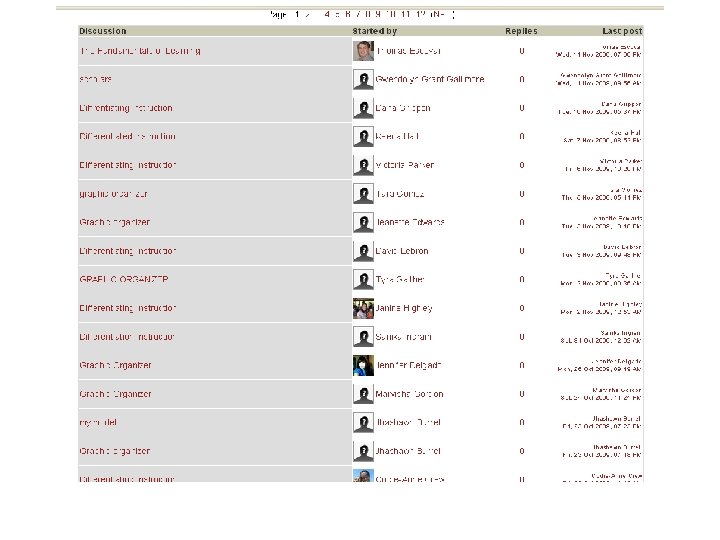
Task: Open Victoria Parker's Differentiating instruction discussion
Action: (128, 165)
